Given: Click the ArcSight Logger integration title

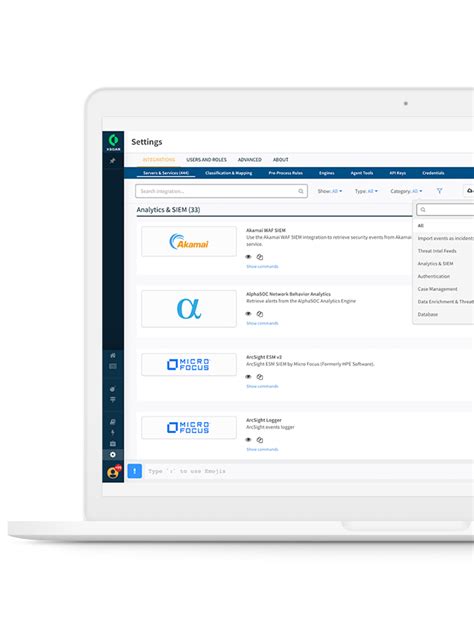Looking at the screenshot, I should pyautogui.click(x=264, y=420).
